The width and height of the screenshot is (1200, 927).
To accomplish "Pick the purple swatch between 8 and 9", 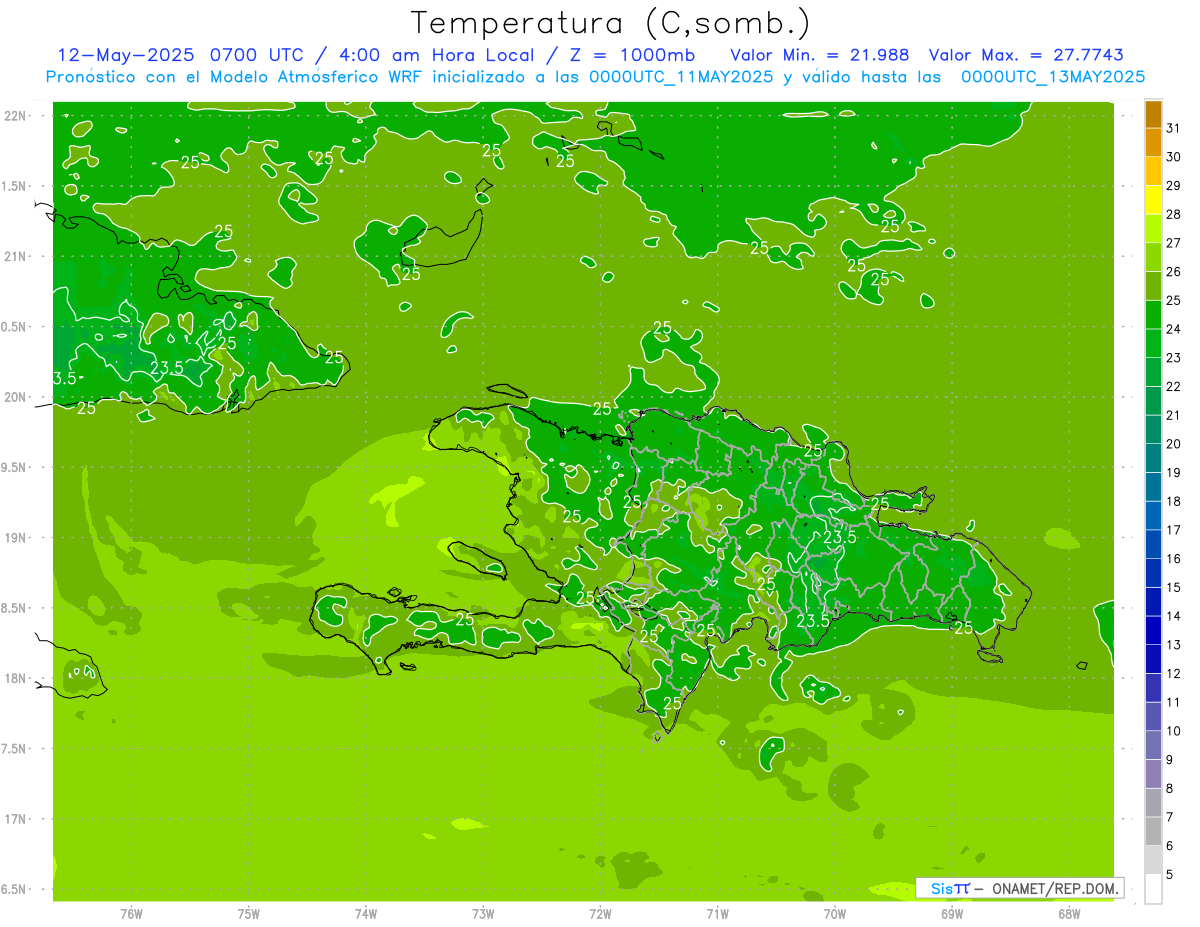I will point(1153,775).
